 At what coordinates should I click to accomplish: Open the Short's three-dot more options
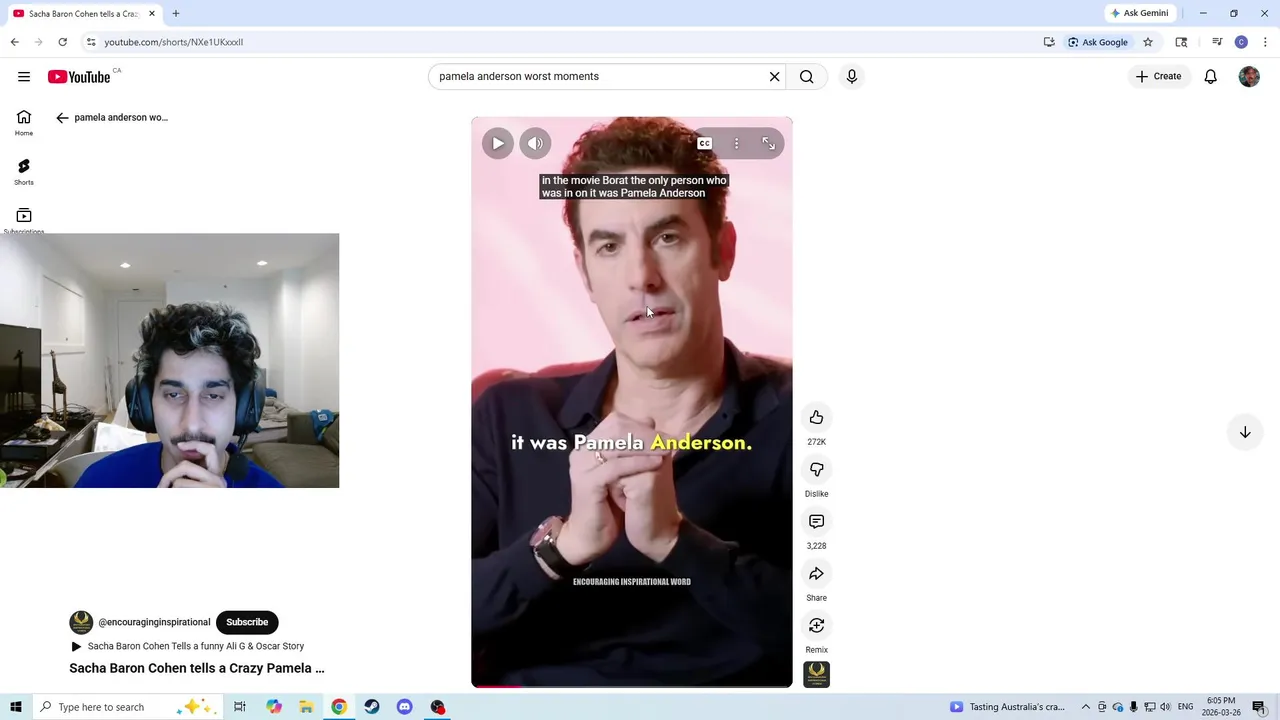[736, 143]
